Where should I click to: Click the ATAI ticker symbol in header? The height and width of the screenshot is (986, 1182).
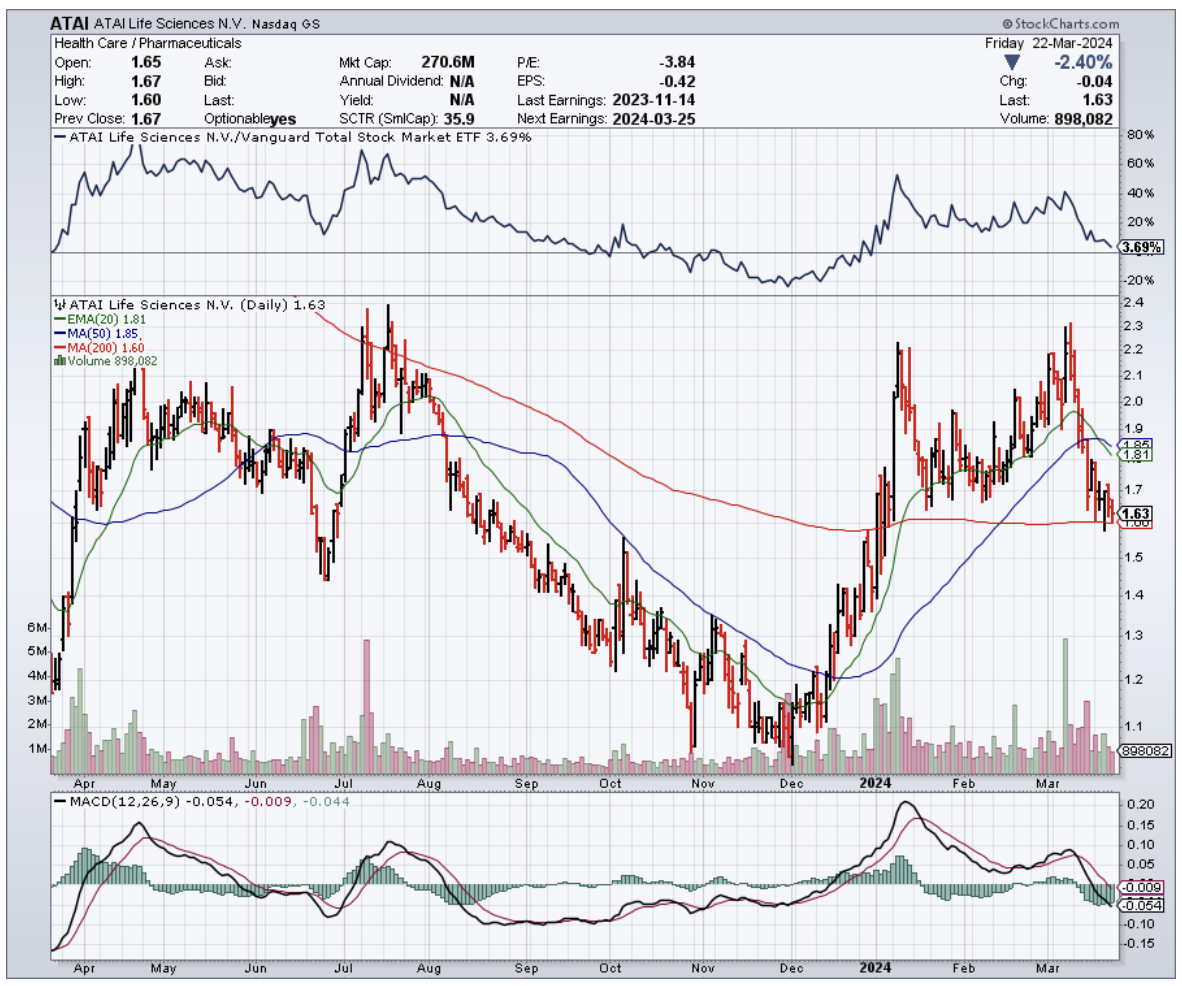coord(68,23)
